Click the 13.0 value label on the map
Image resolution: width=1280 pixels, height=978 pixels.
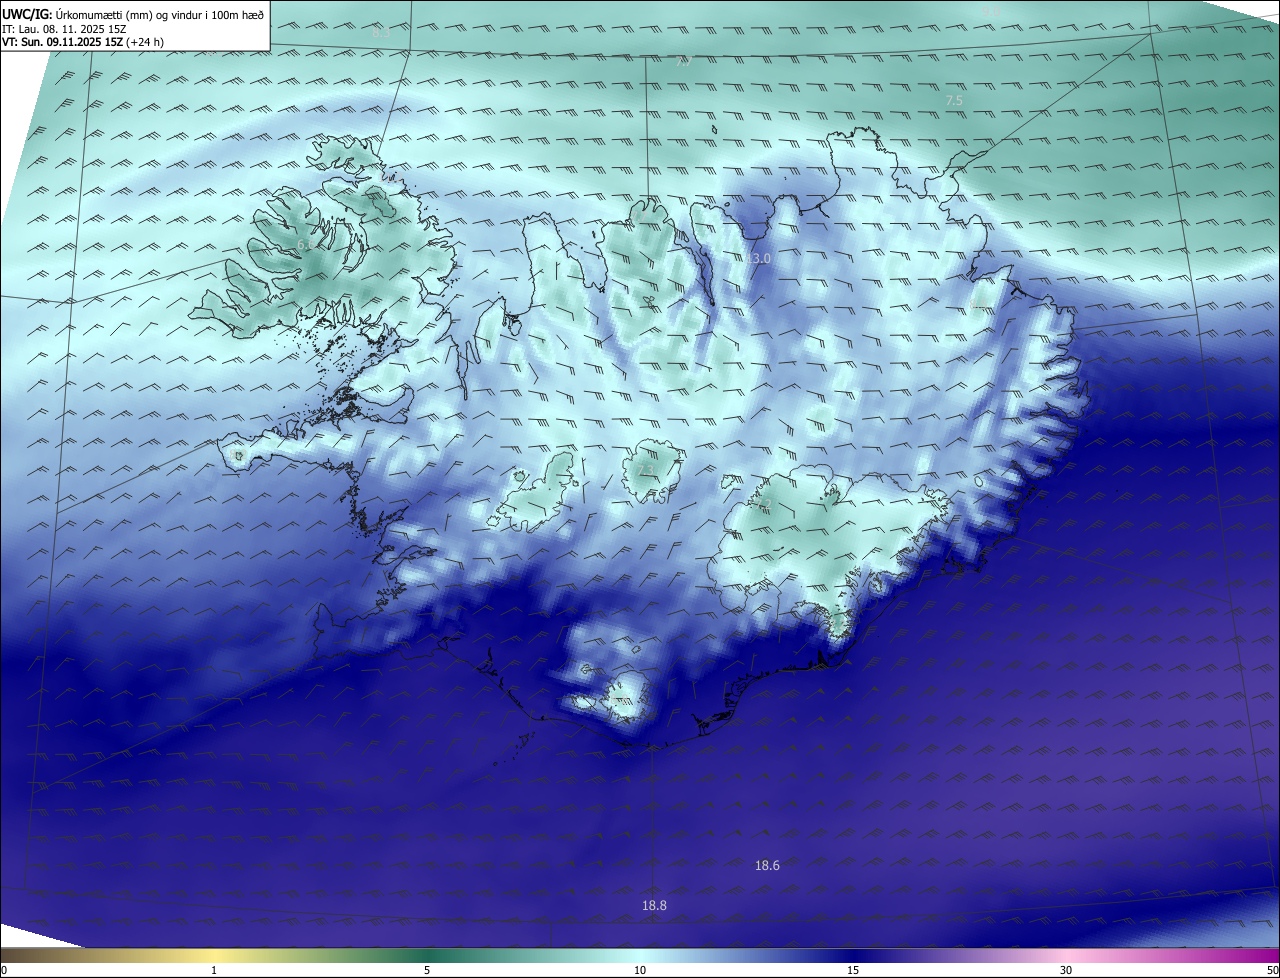[x=759, y=259]
